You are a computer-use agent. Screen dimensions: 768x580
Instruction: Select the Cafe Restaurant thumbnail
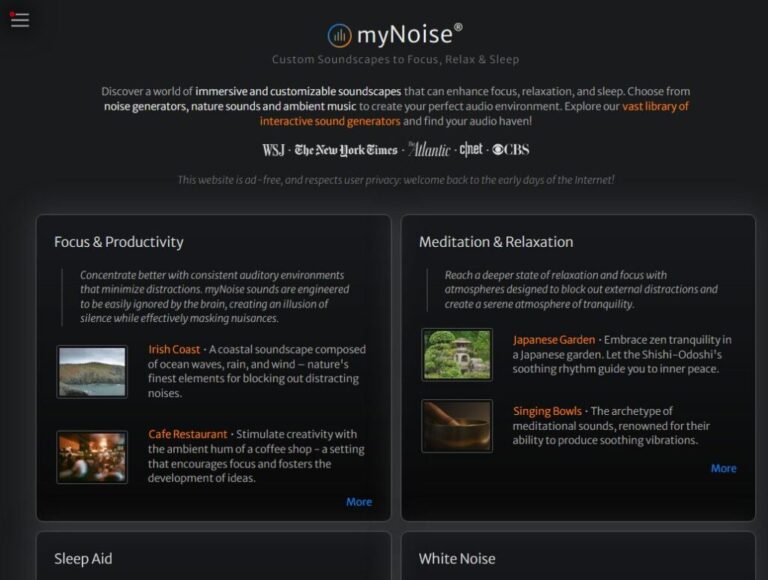tap(92, 457)
